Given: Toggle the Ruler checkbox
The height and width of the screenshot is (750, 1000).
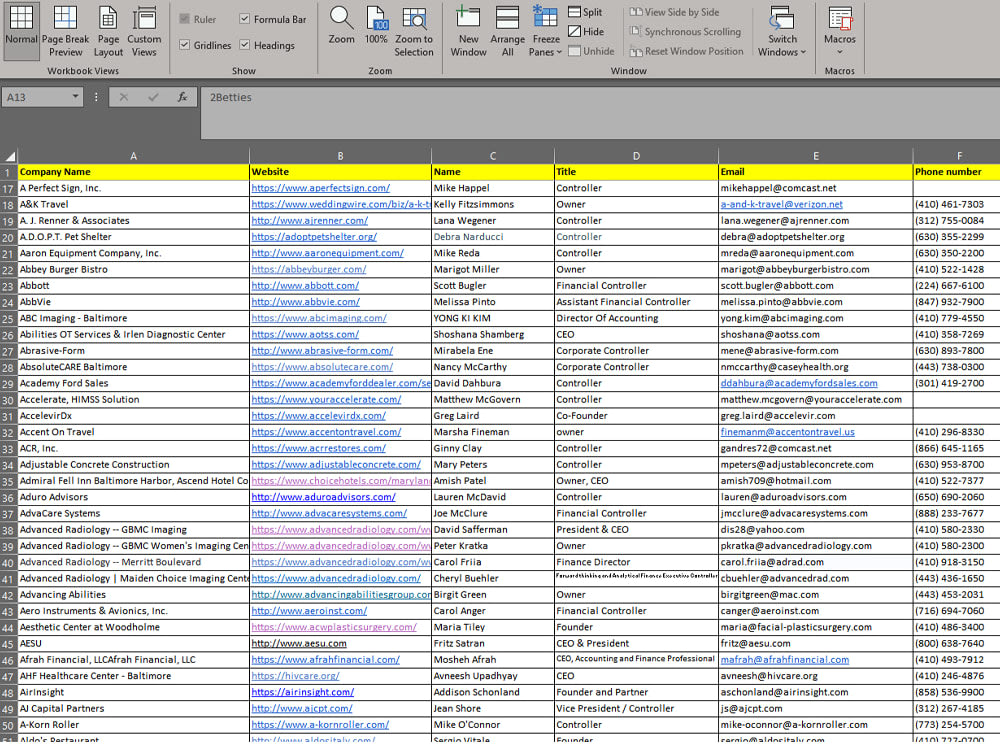Looking at the screenshot, I should point(185,19).
